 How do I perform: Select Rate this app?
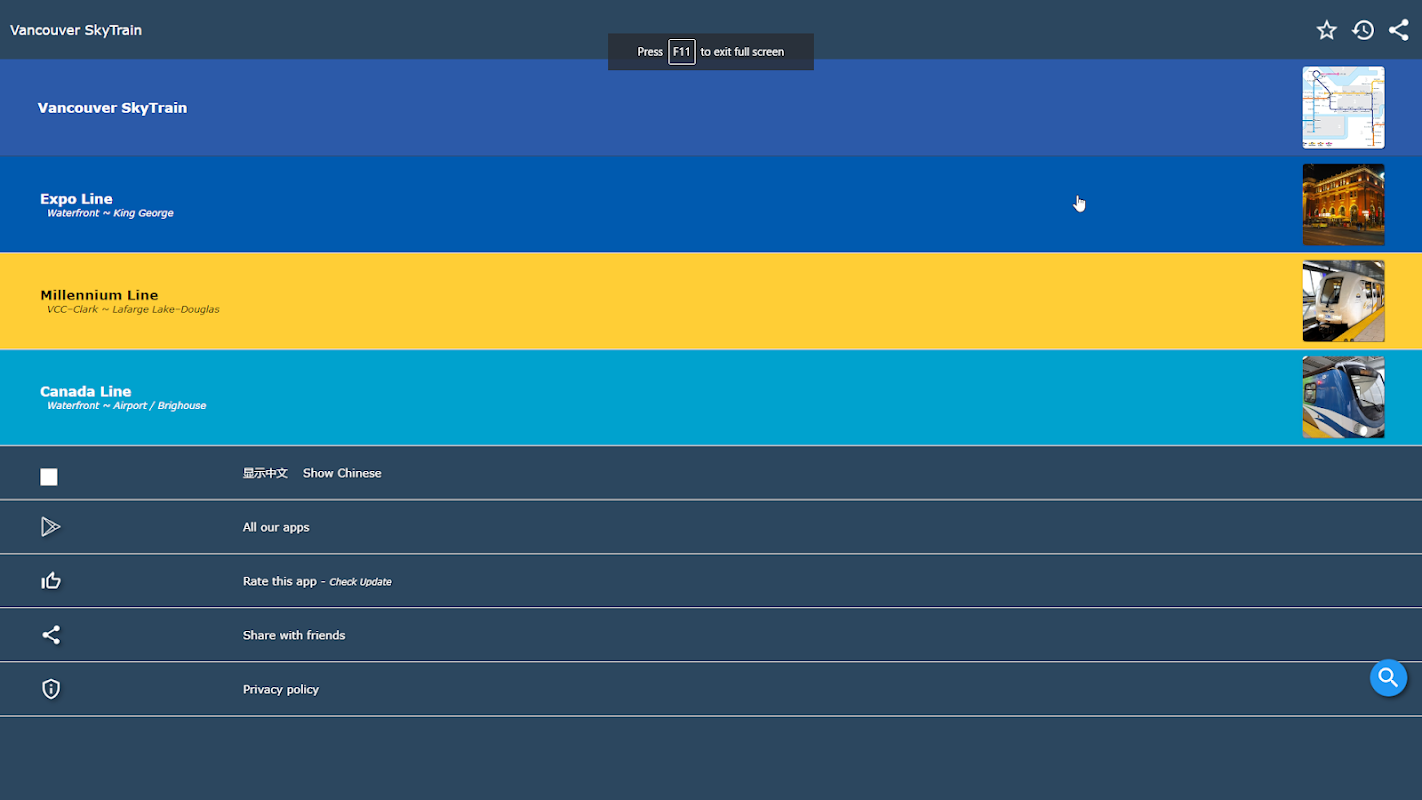point(711,581)
